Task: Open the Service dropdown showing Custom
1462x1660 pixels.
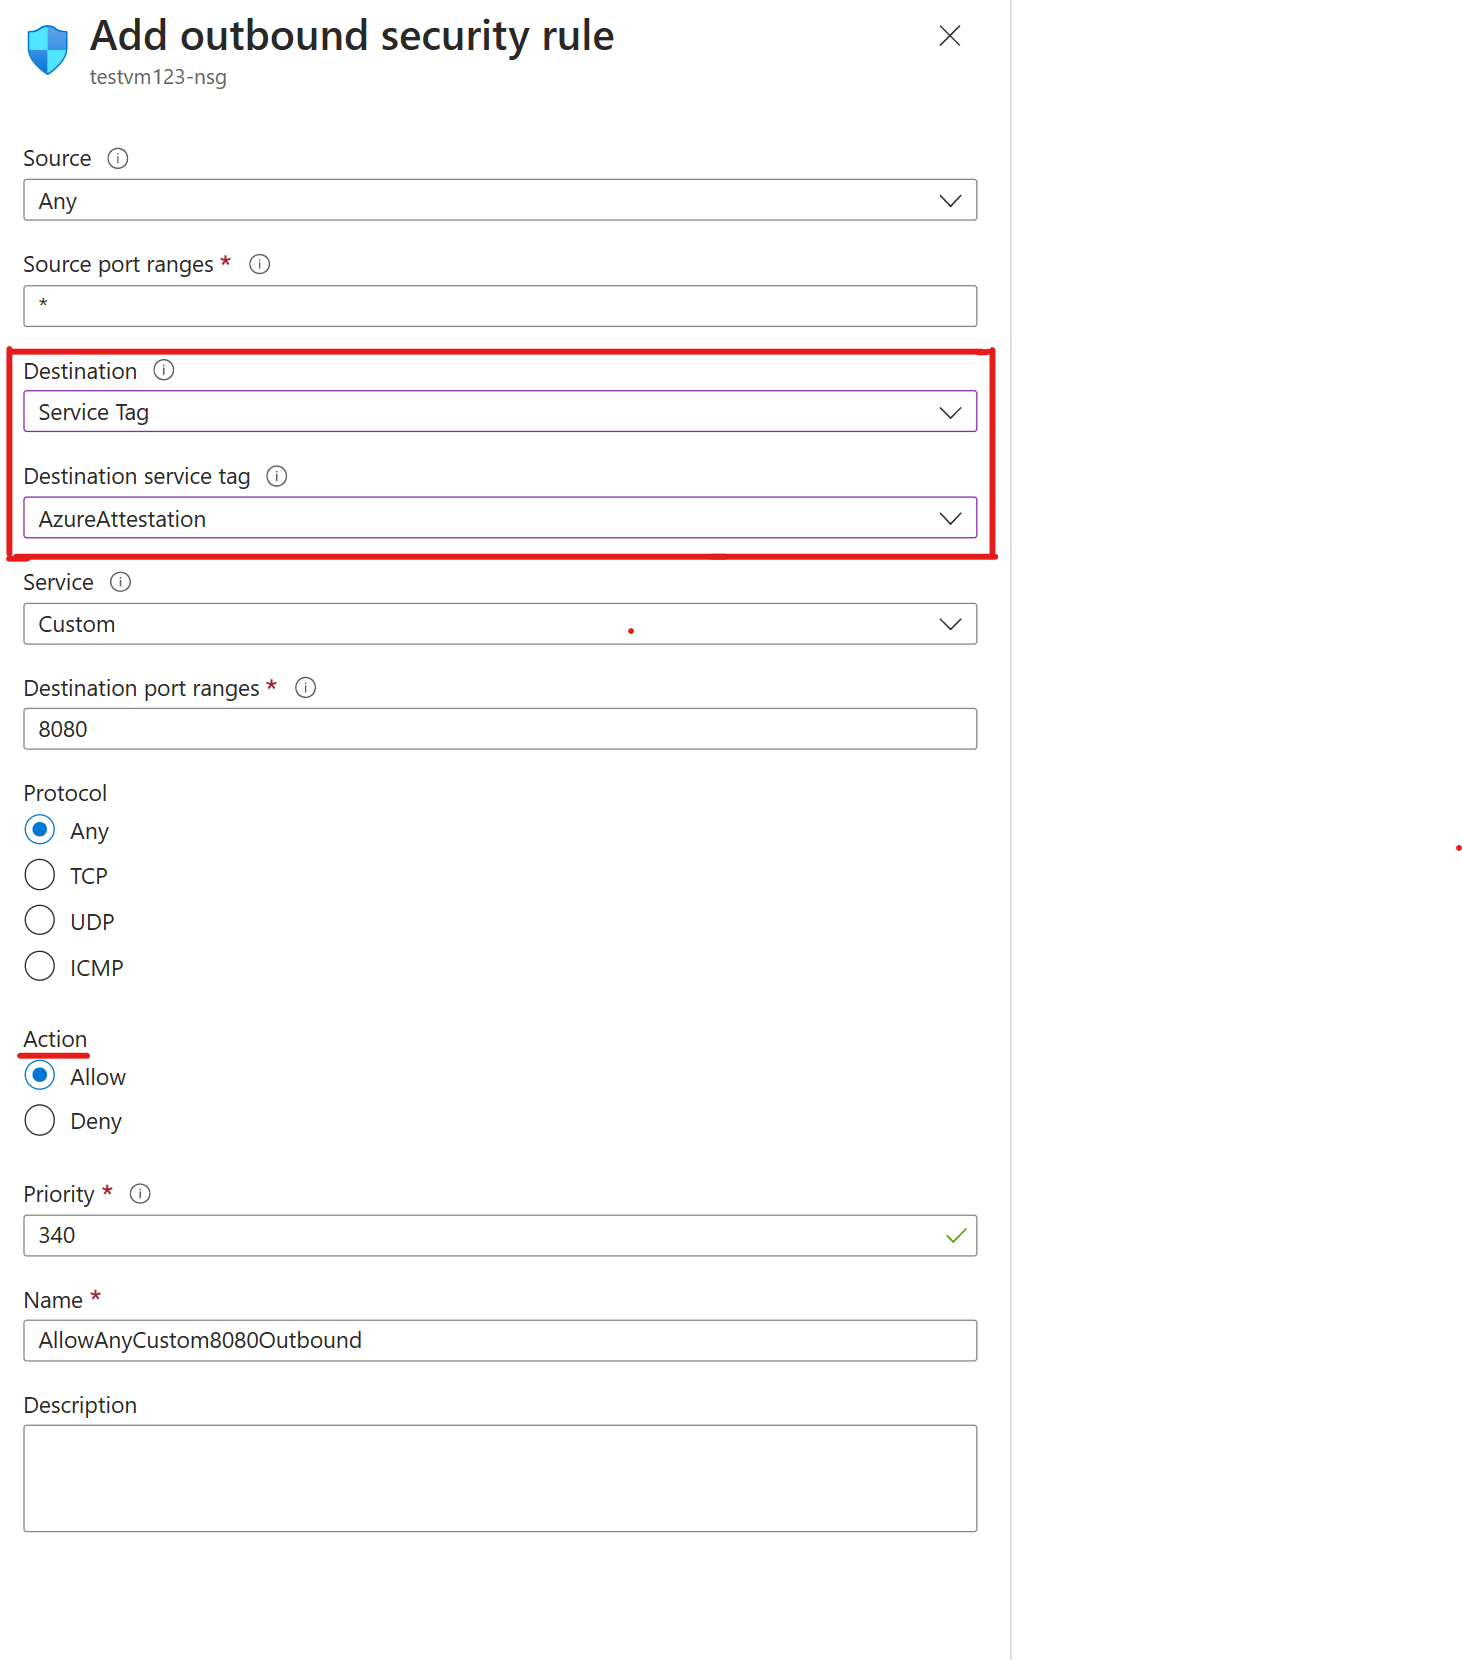Action: pos(500,624)
